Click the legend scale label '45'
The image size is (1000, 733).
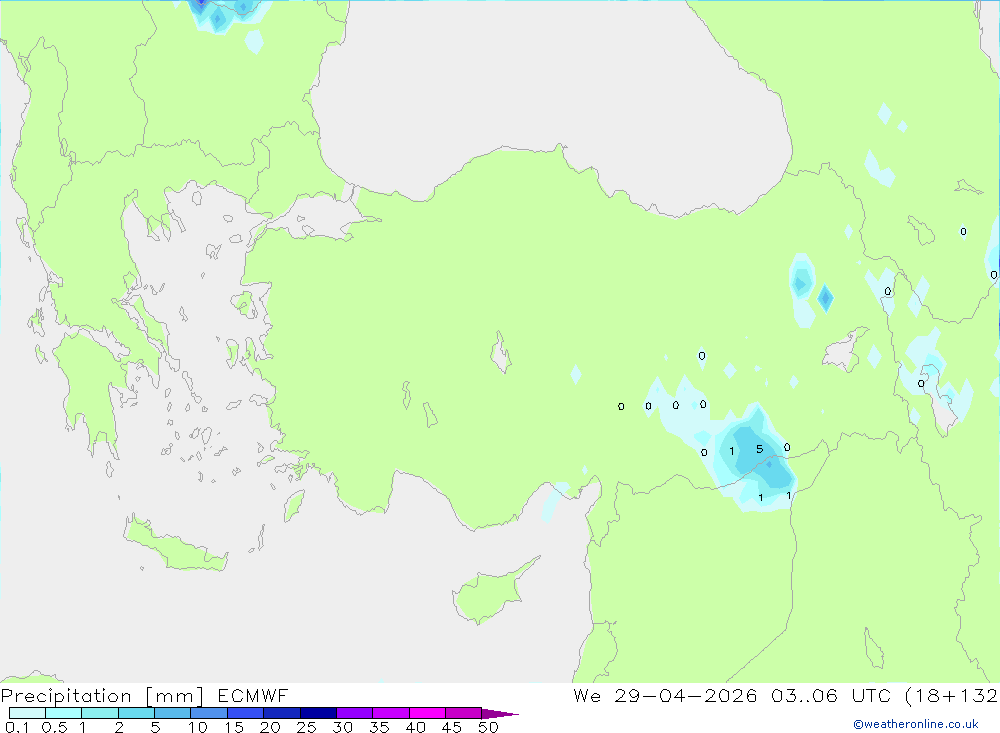click(x=452, y=727)
